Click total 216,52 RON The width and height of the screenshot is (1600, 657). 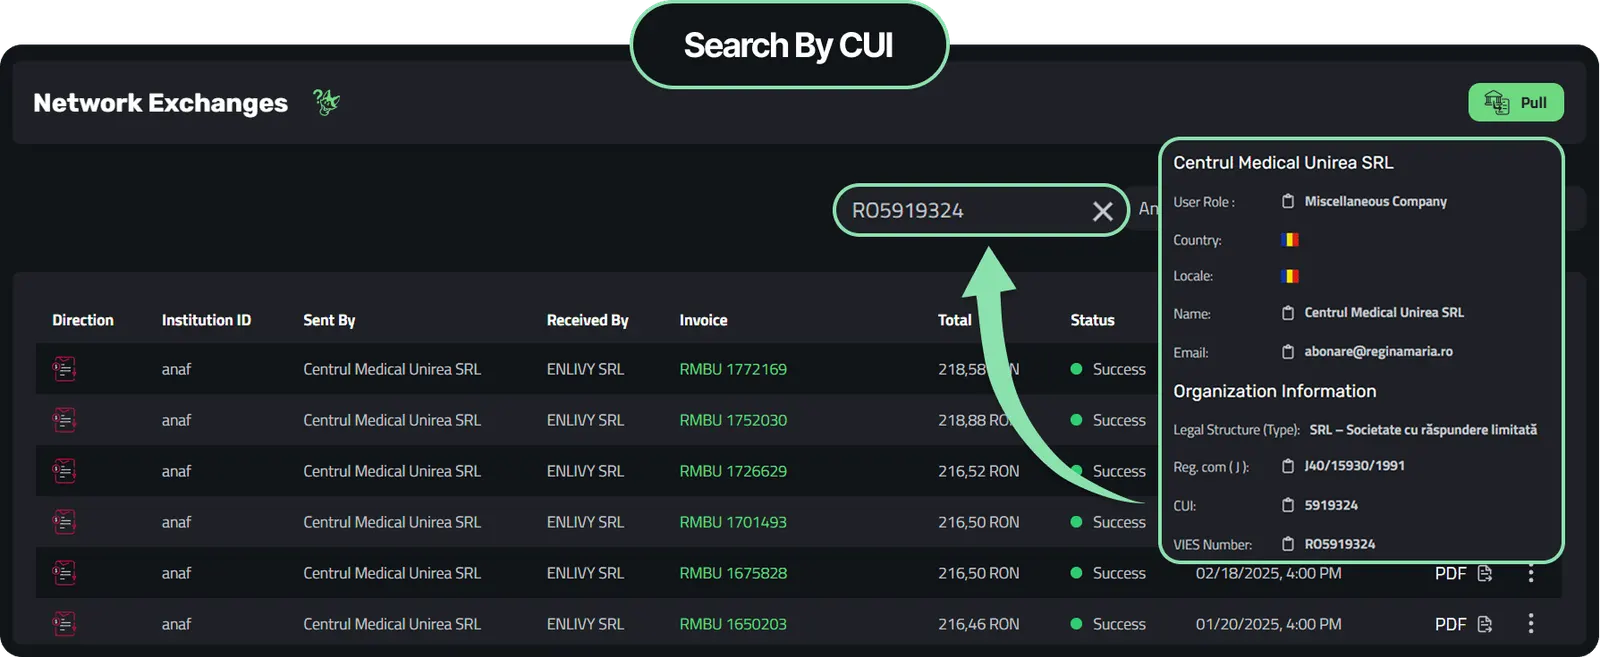[978, 471]
